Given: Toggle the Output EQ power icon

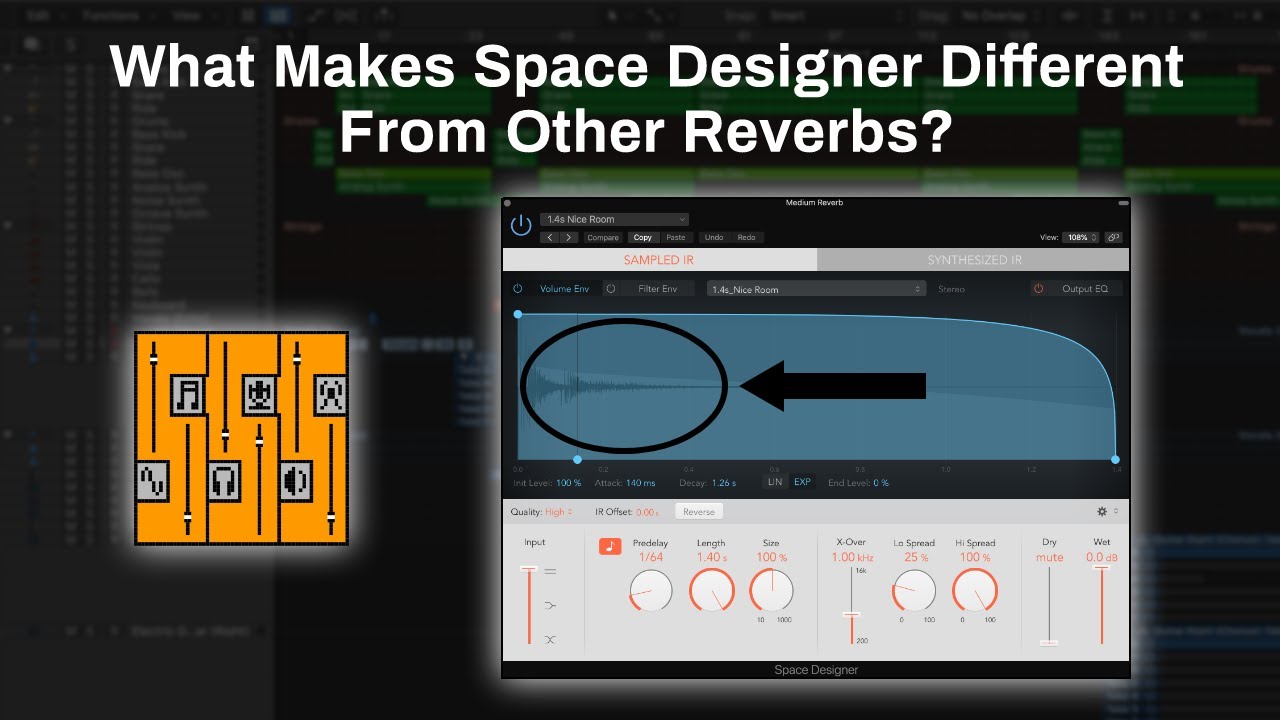Looking at the screenshot, I should 1038,289.
